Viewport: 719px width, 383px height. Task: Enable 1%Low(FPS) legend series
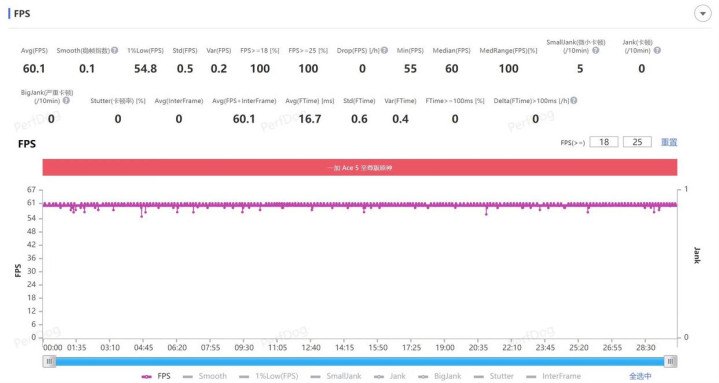[x=269, y=376]
